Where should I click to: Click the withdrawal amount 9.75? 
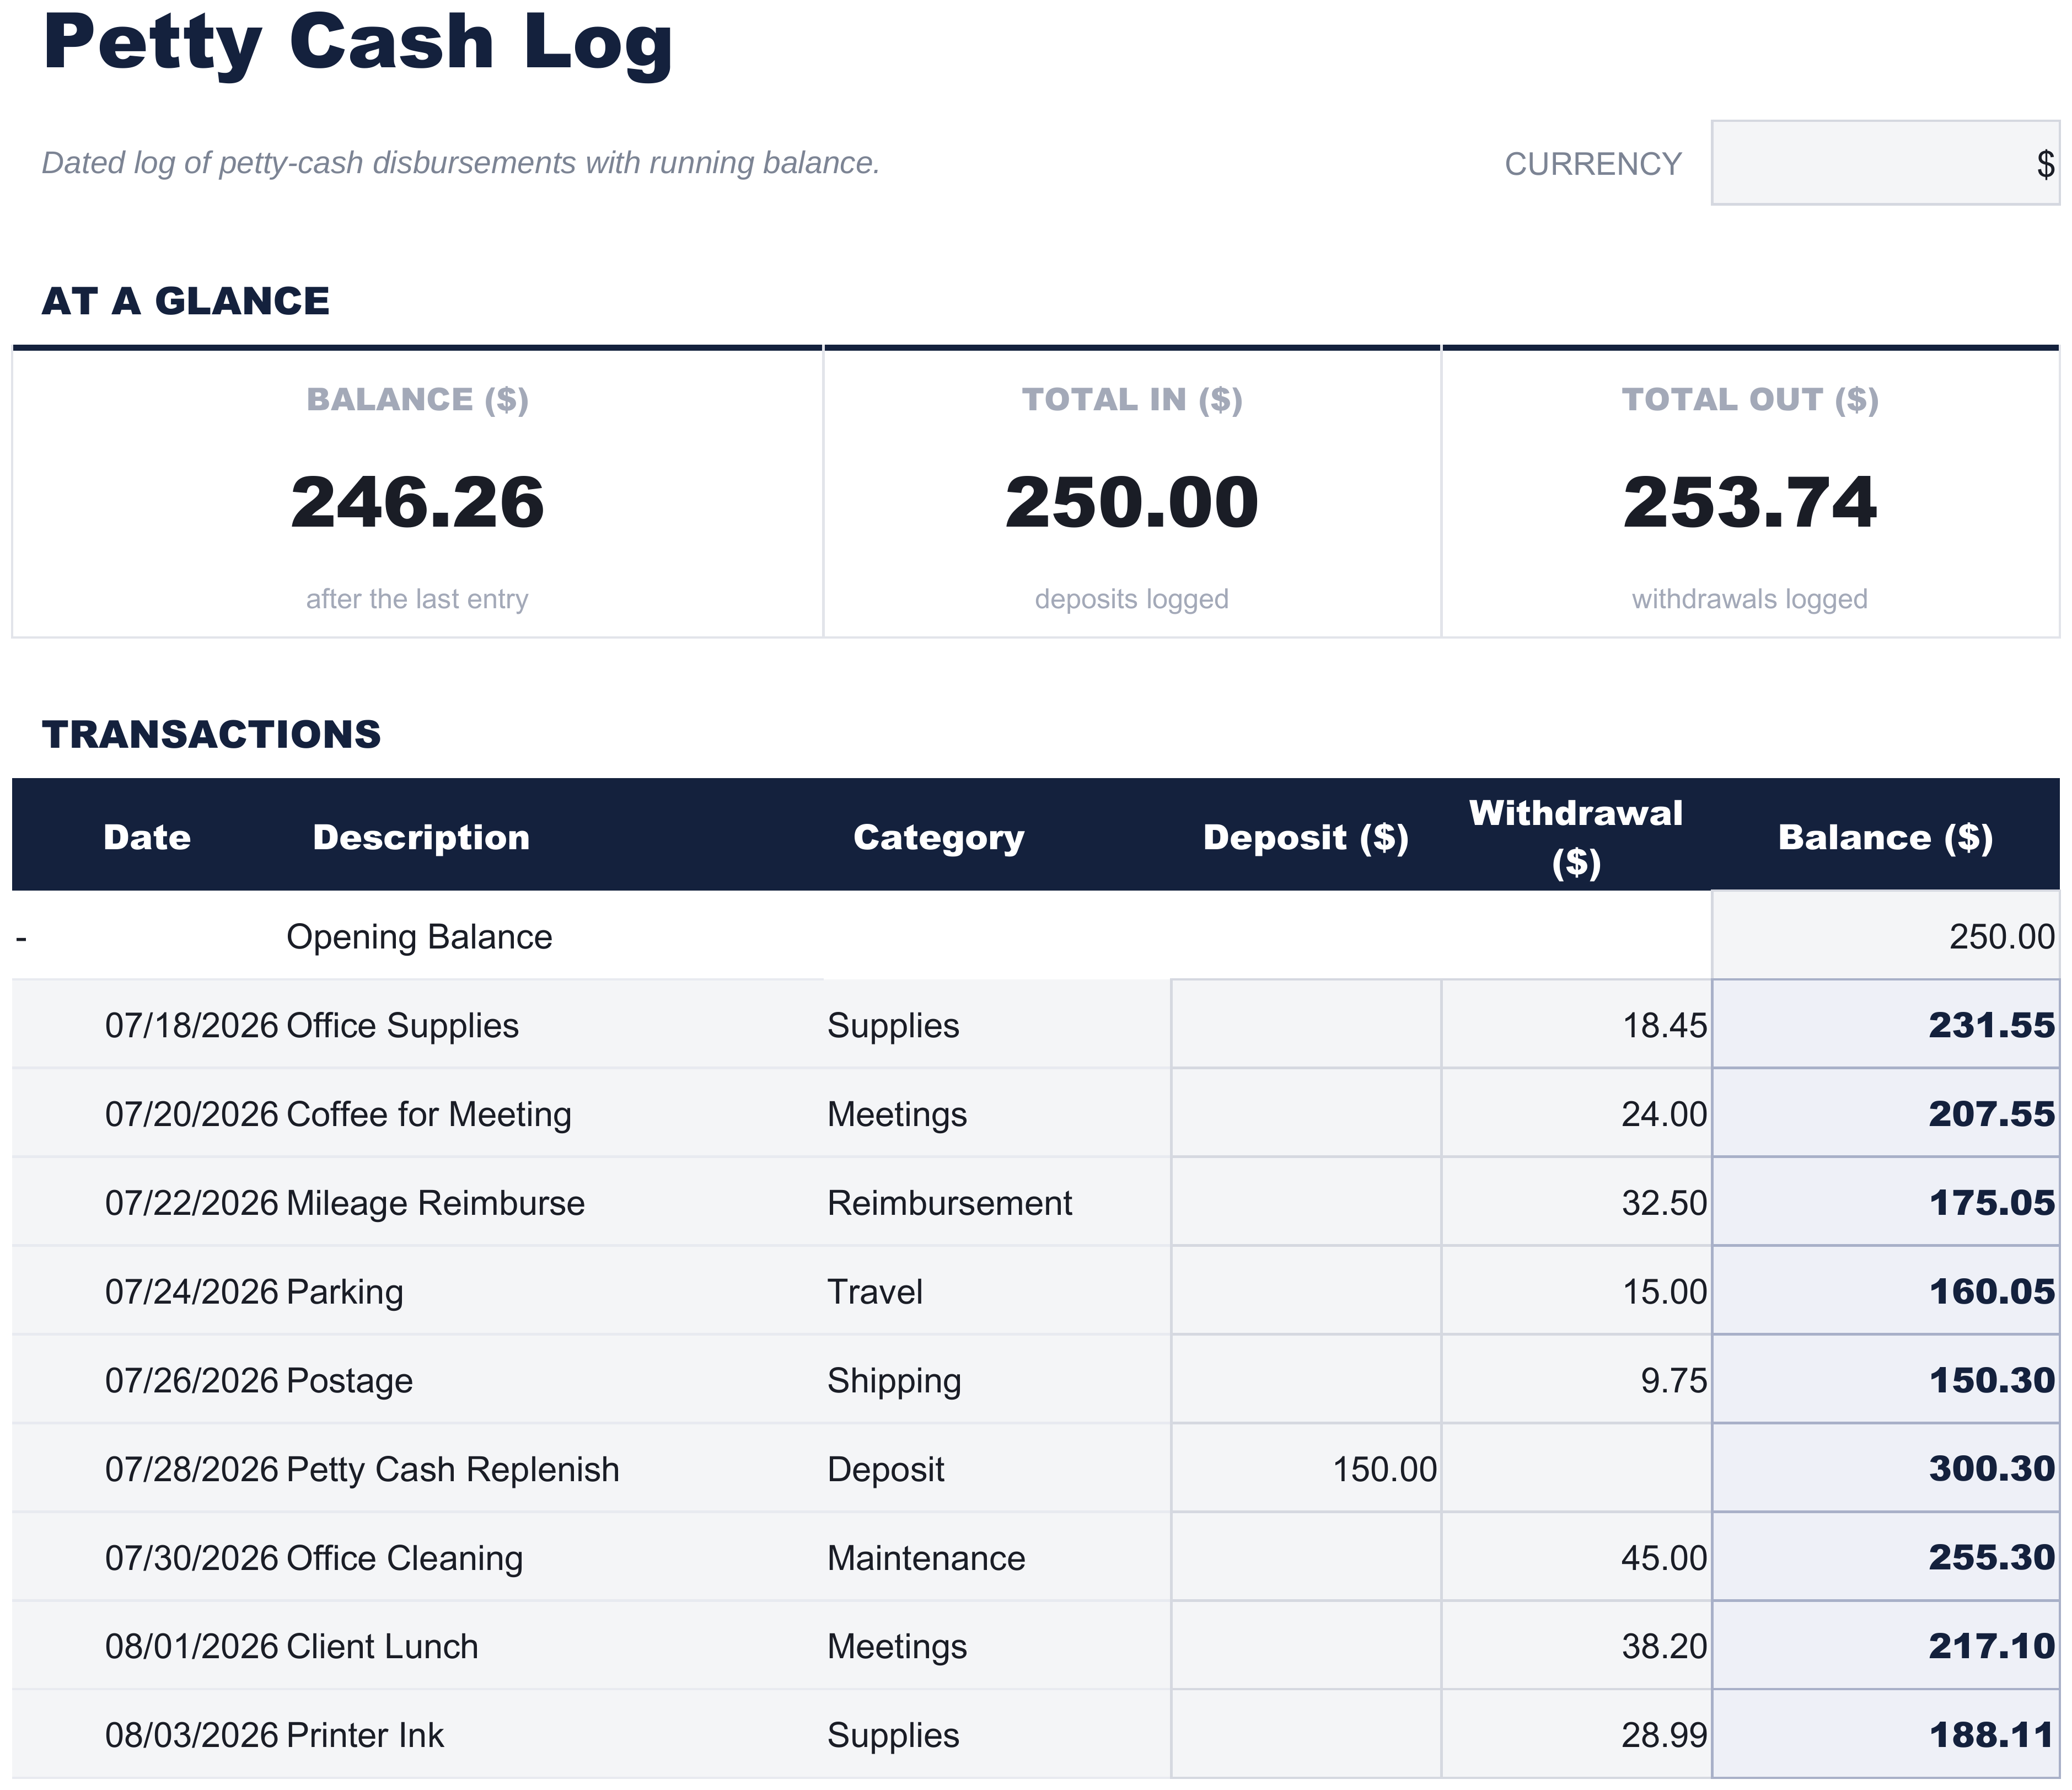[x=1576, y=1380]
